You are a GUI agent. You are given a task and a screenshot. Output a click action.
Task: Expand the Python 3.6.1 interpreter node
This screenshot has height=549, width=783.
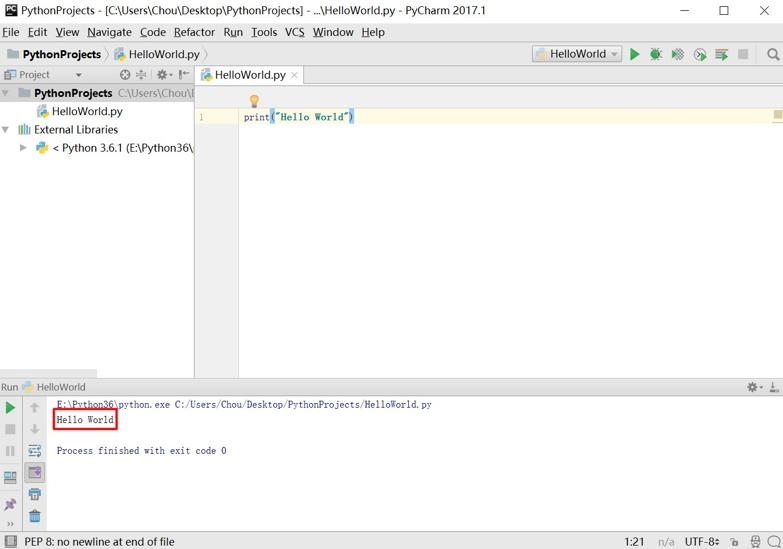click(23, 147)
